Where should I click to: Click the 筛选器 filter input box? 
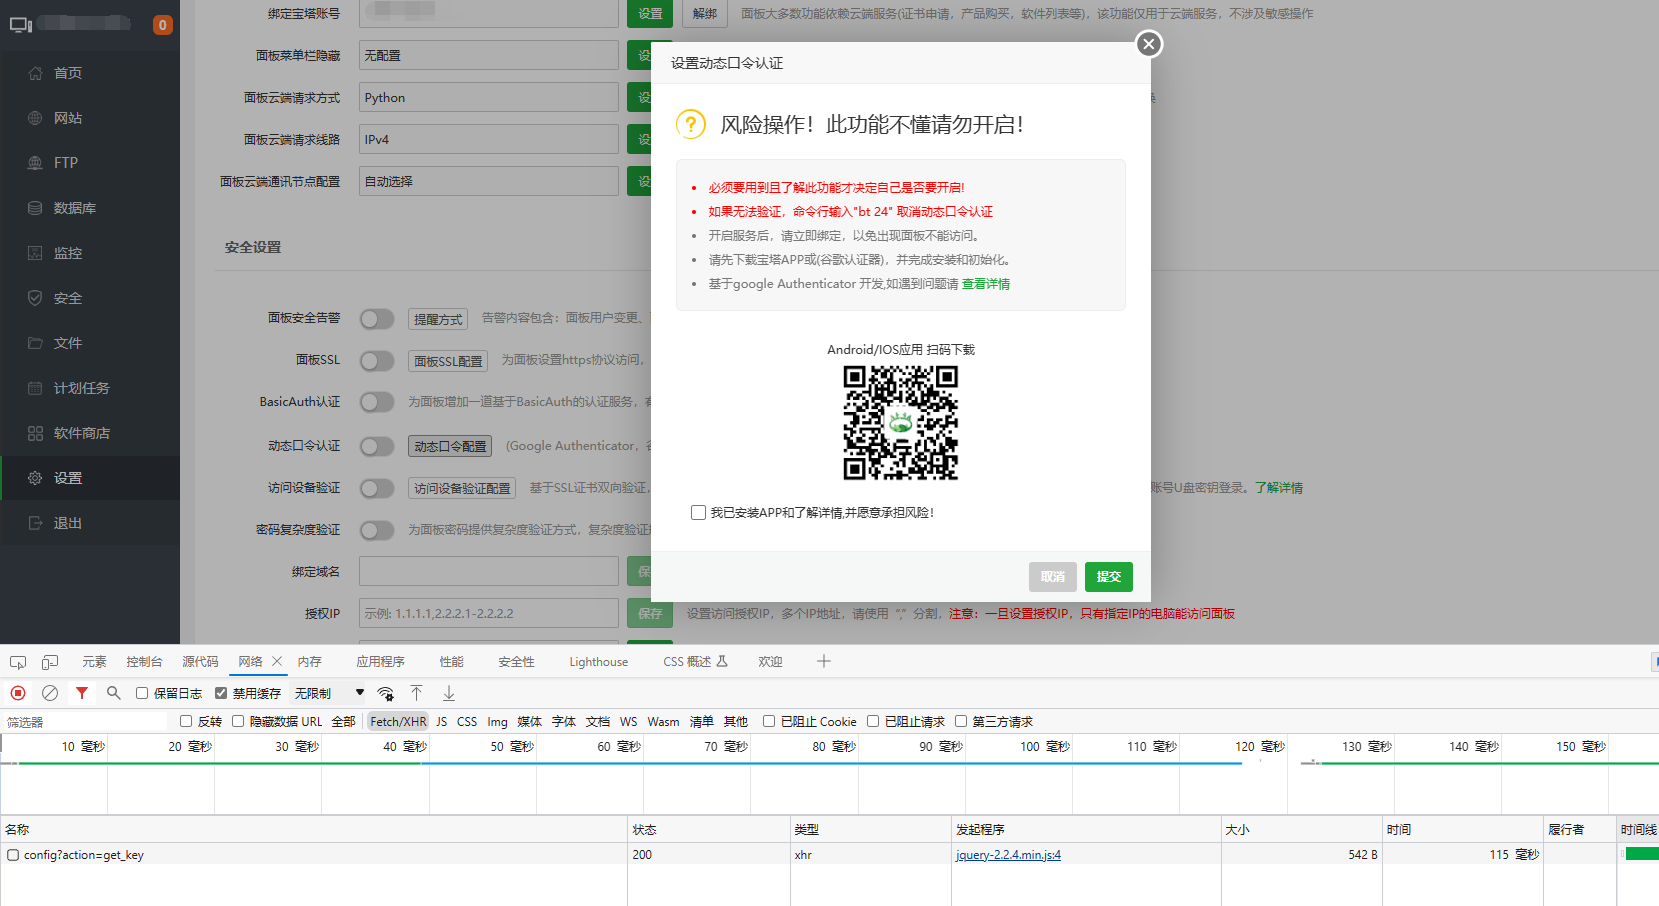[x=86, y=721]
